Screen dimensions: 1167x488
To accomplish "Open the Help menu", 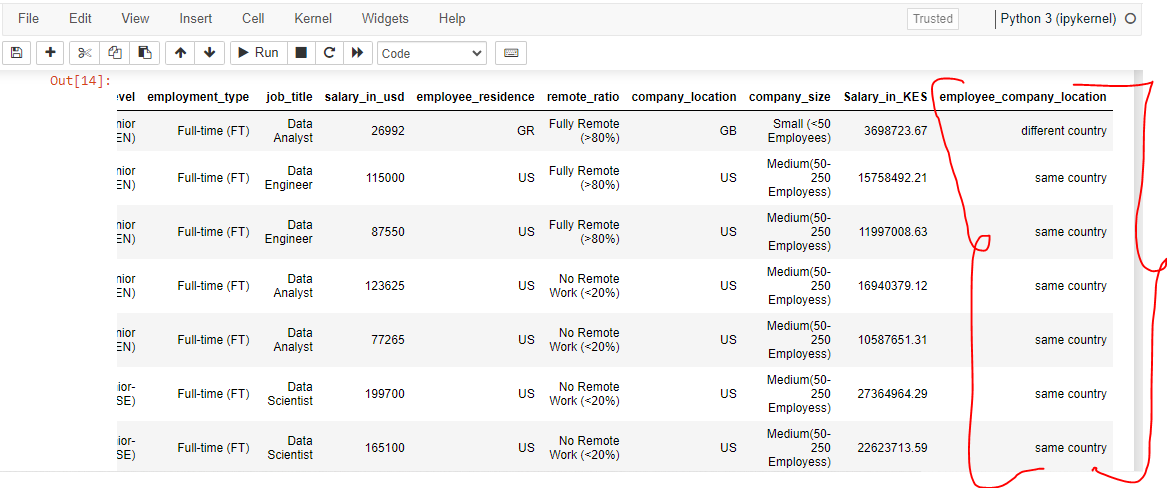I will click(453, 19).
